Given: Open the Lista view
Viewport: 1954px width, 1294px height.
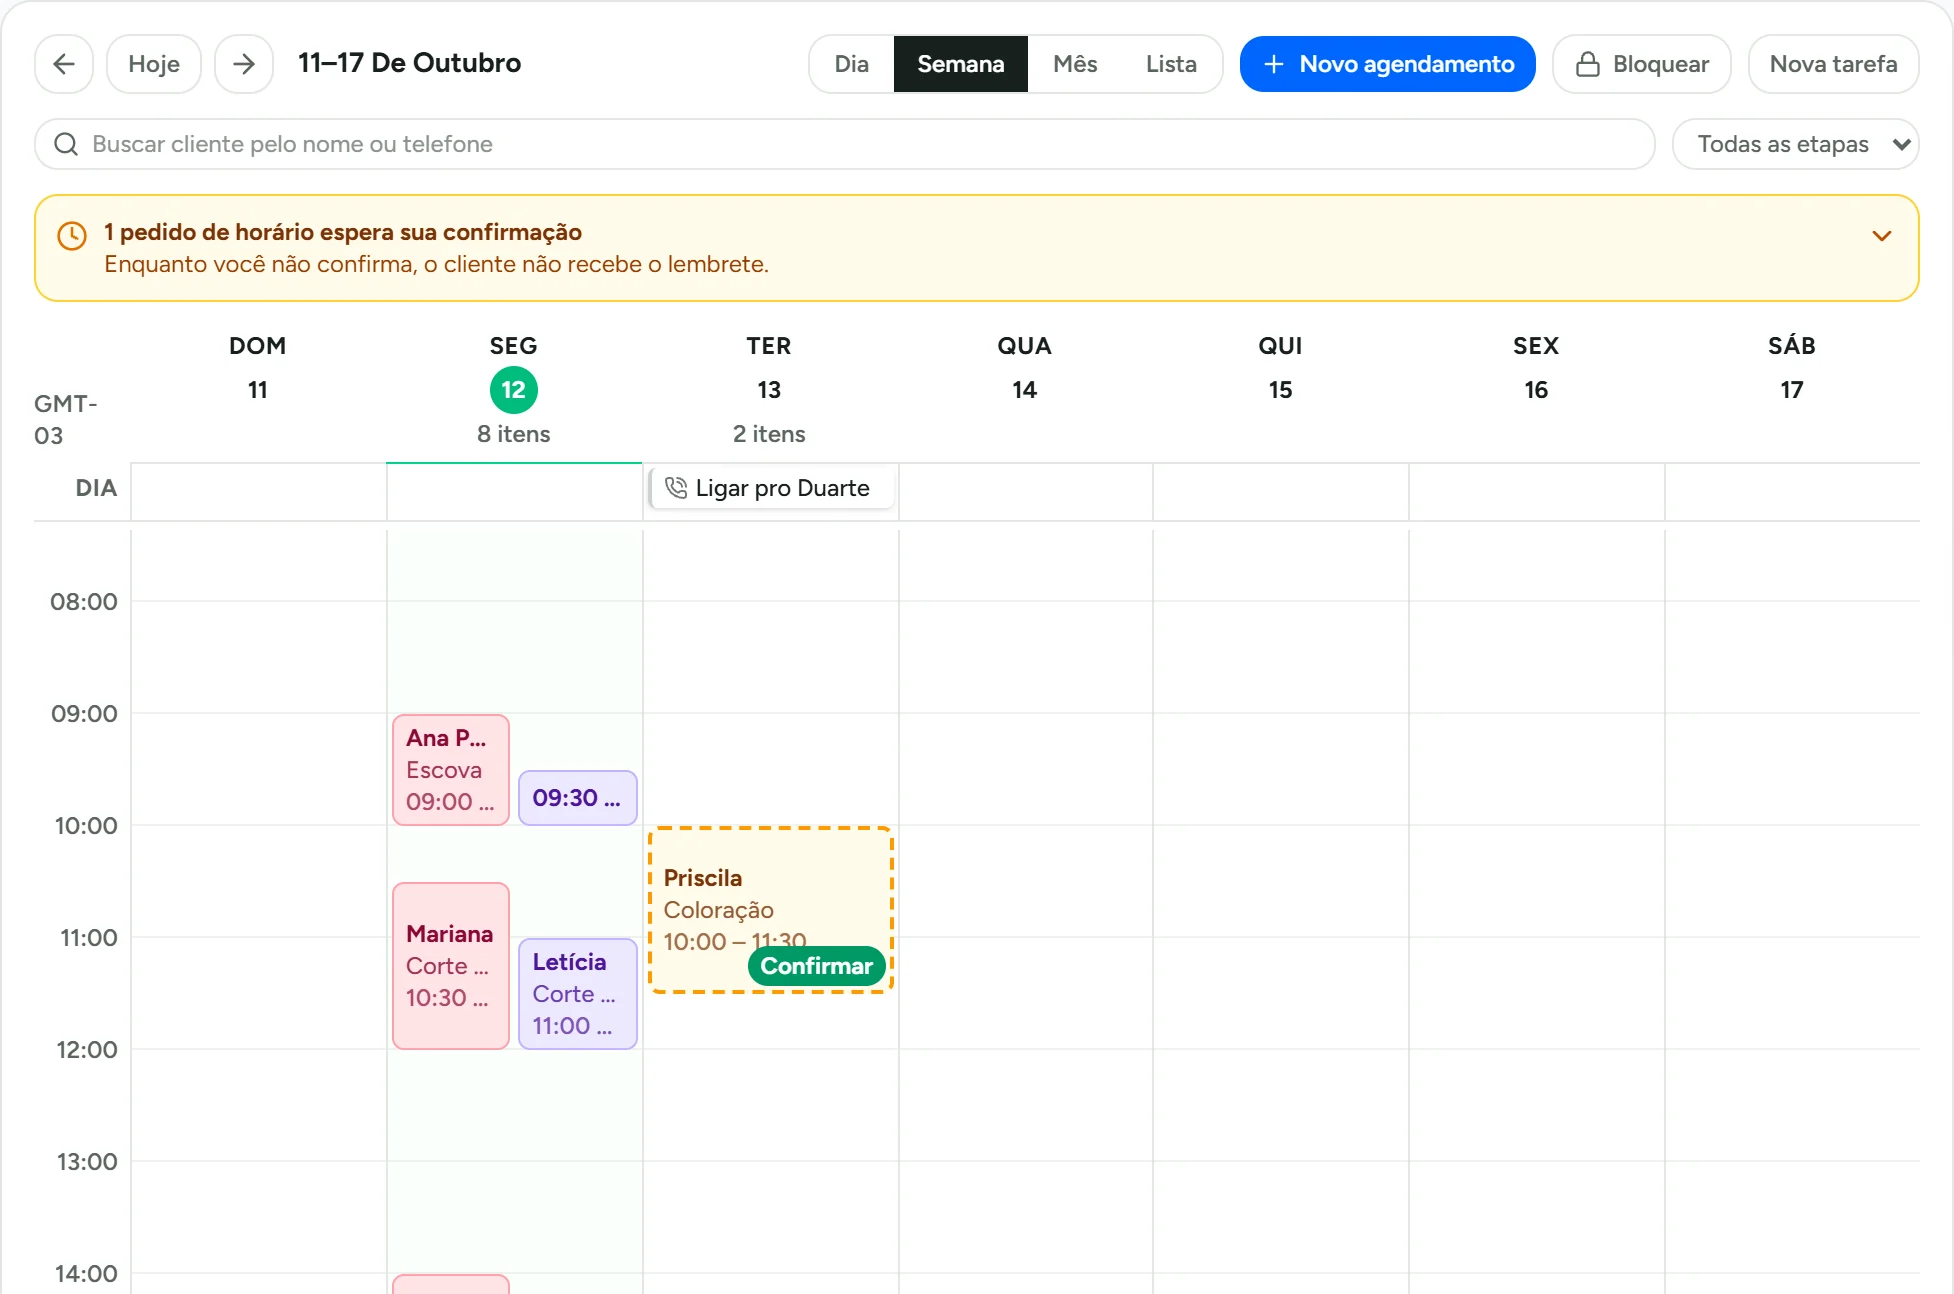Looking at the screenshot, I should point(1171,64).
